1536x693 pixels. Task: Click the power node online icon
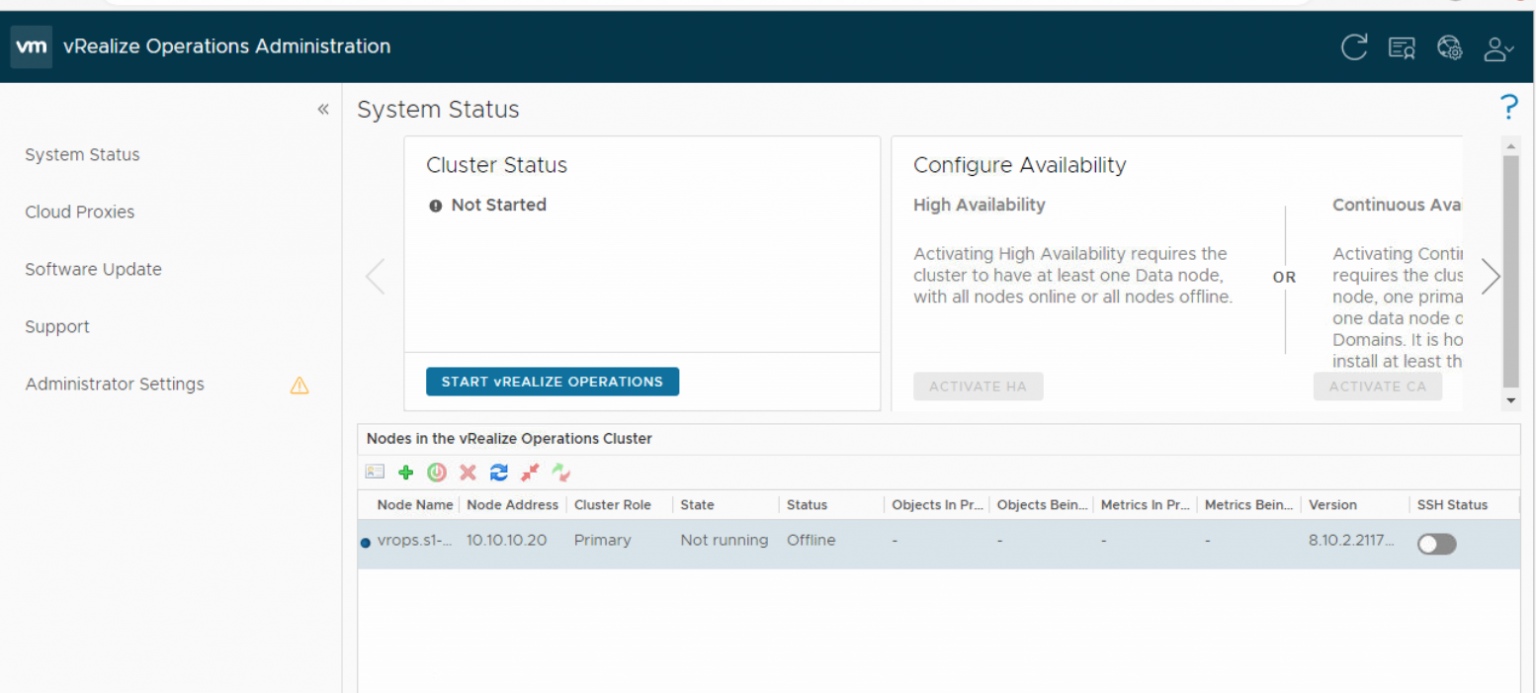coord(436,472)
